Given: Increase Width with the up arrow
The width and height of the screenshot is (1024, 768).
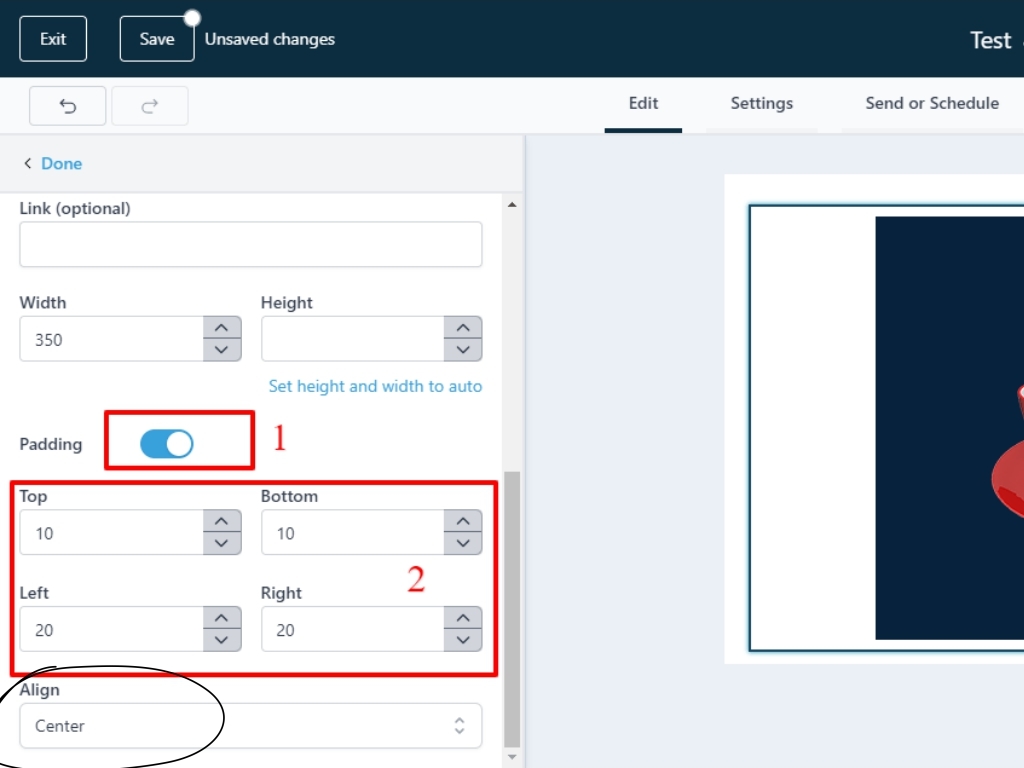Looking at the screenshot, I should click(x=222, y=328).
